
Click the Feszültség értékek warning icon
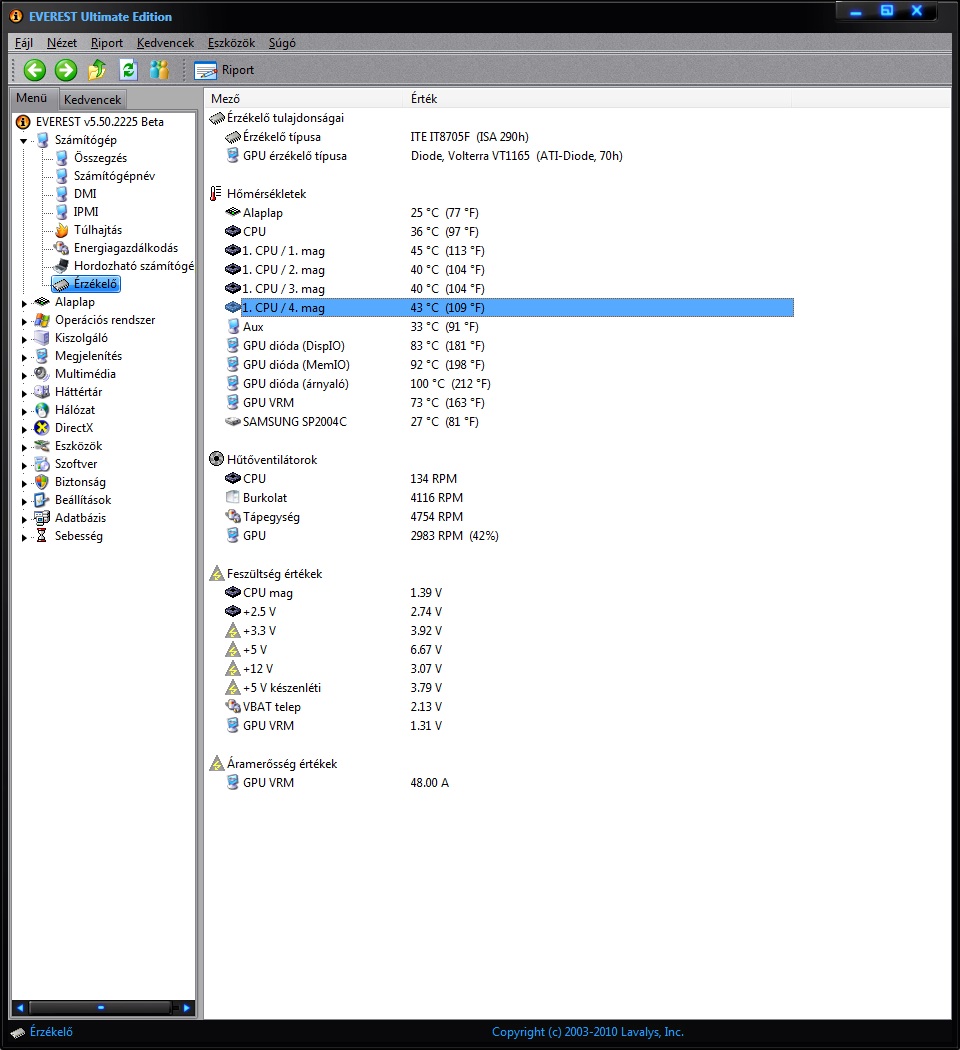pyautogui.click(x=217, y=573)
